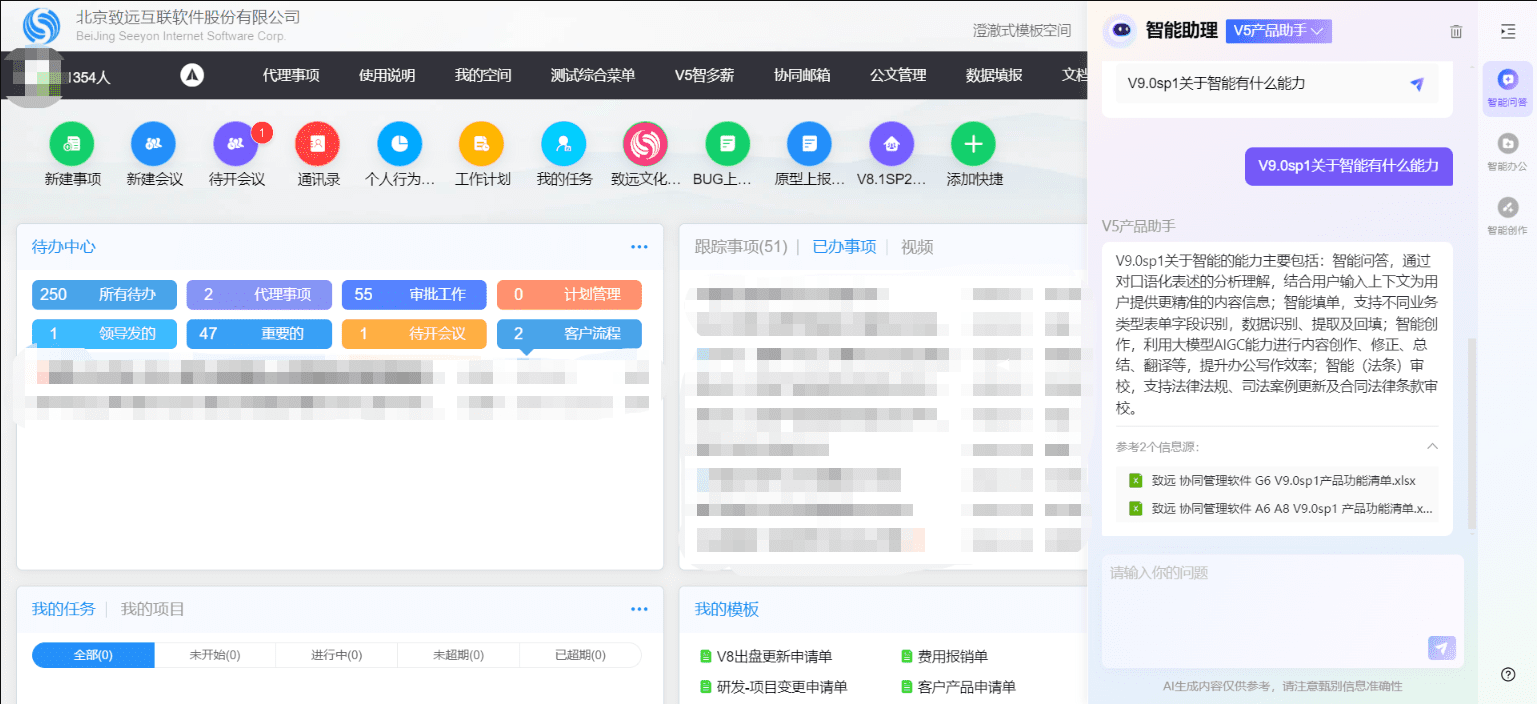
Task: Open V5产品助手 assistant dropdown
Action: pos(1278,31)
